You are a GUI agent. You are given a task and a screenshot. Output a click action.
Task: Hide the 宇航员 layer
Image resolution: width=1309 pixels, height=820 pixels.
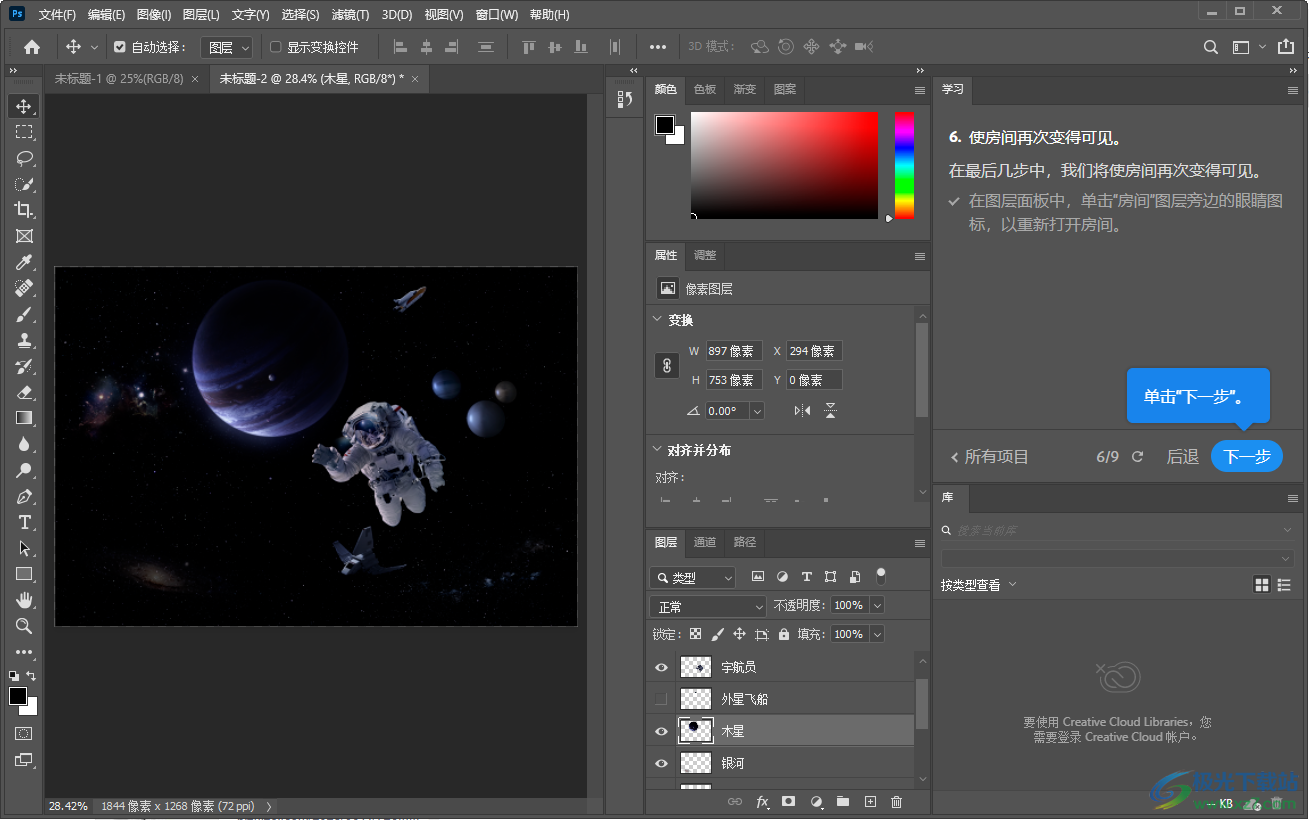tap(660, 667)
